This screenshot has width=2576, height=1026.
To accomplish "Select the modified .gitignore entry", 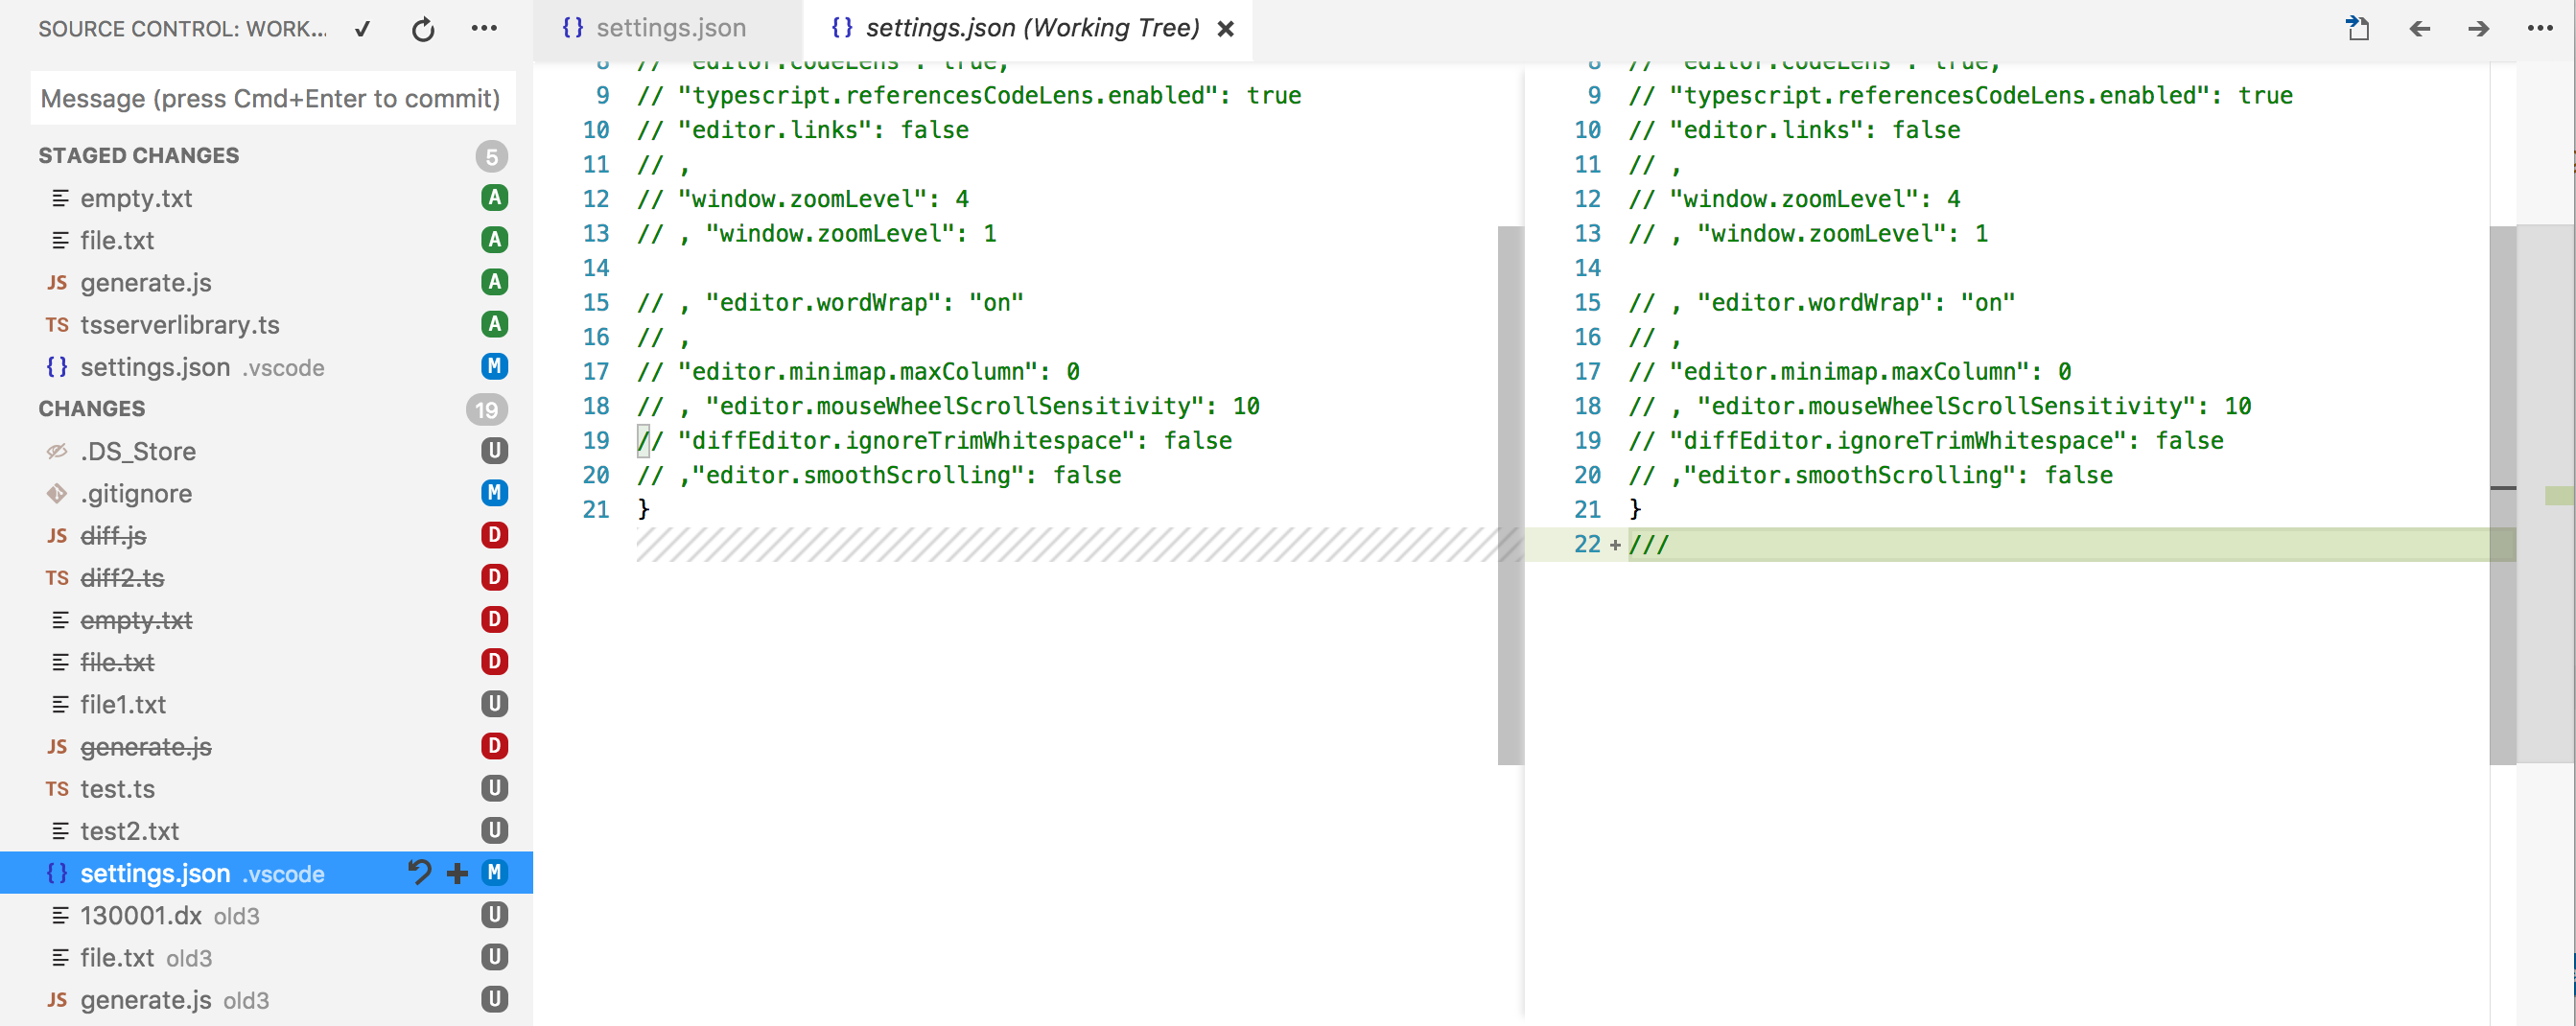I will [136, 493].
